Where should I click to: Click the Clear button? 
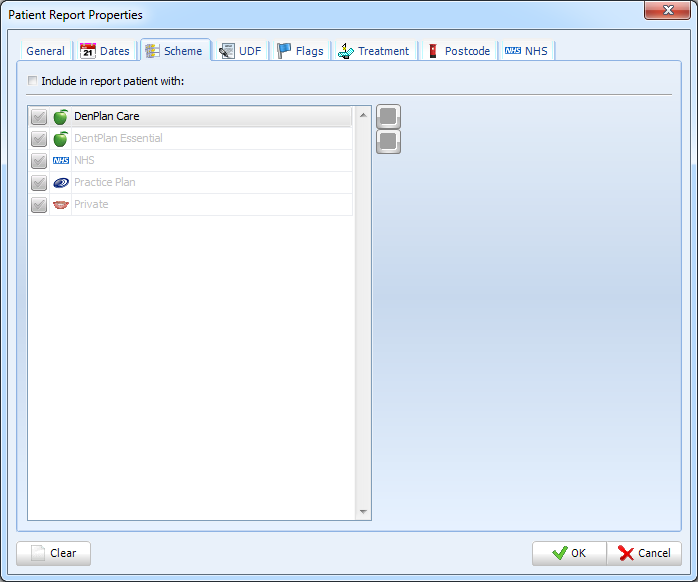[53, 553]
